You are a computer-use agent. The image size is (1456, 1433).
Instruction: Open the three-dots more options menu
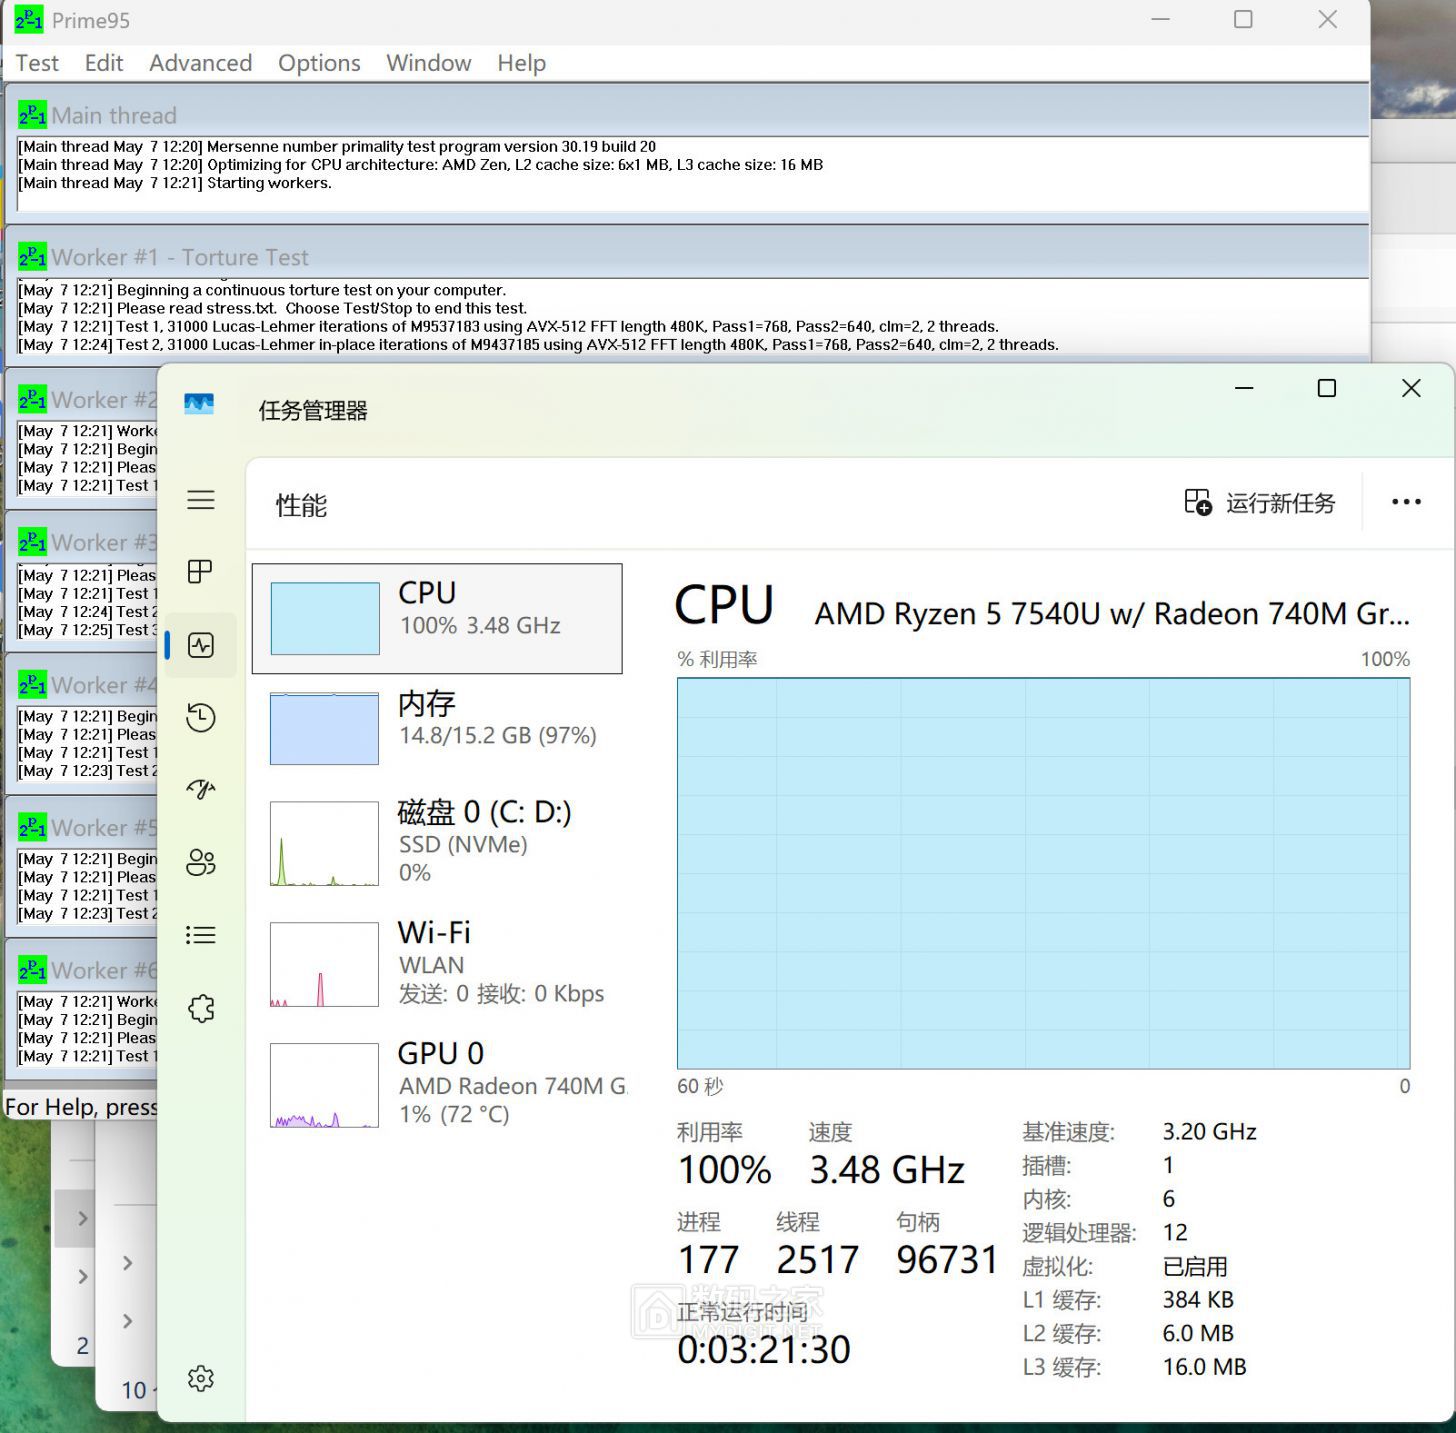click(x=1406, y=502)
